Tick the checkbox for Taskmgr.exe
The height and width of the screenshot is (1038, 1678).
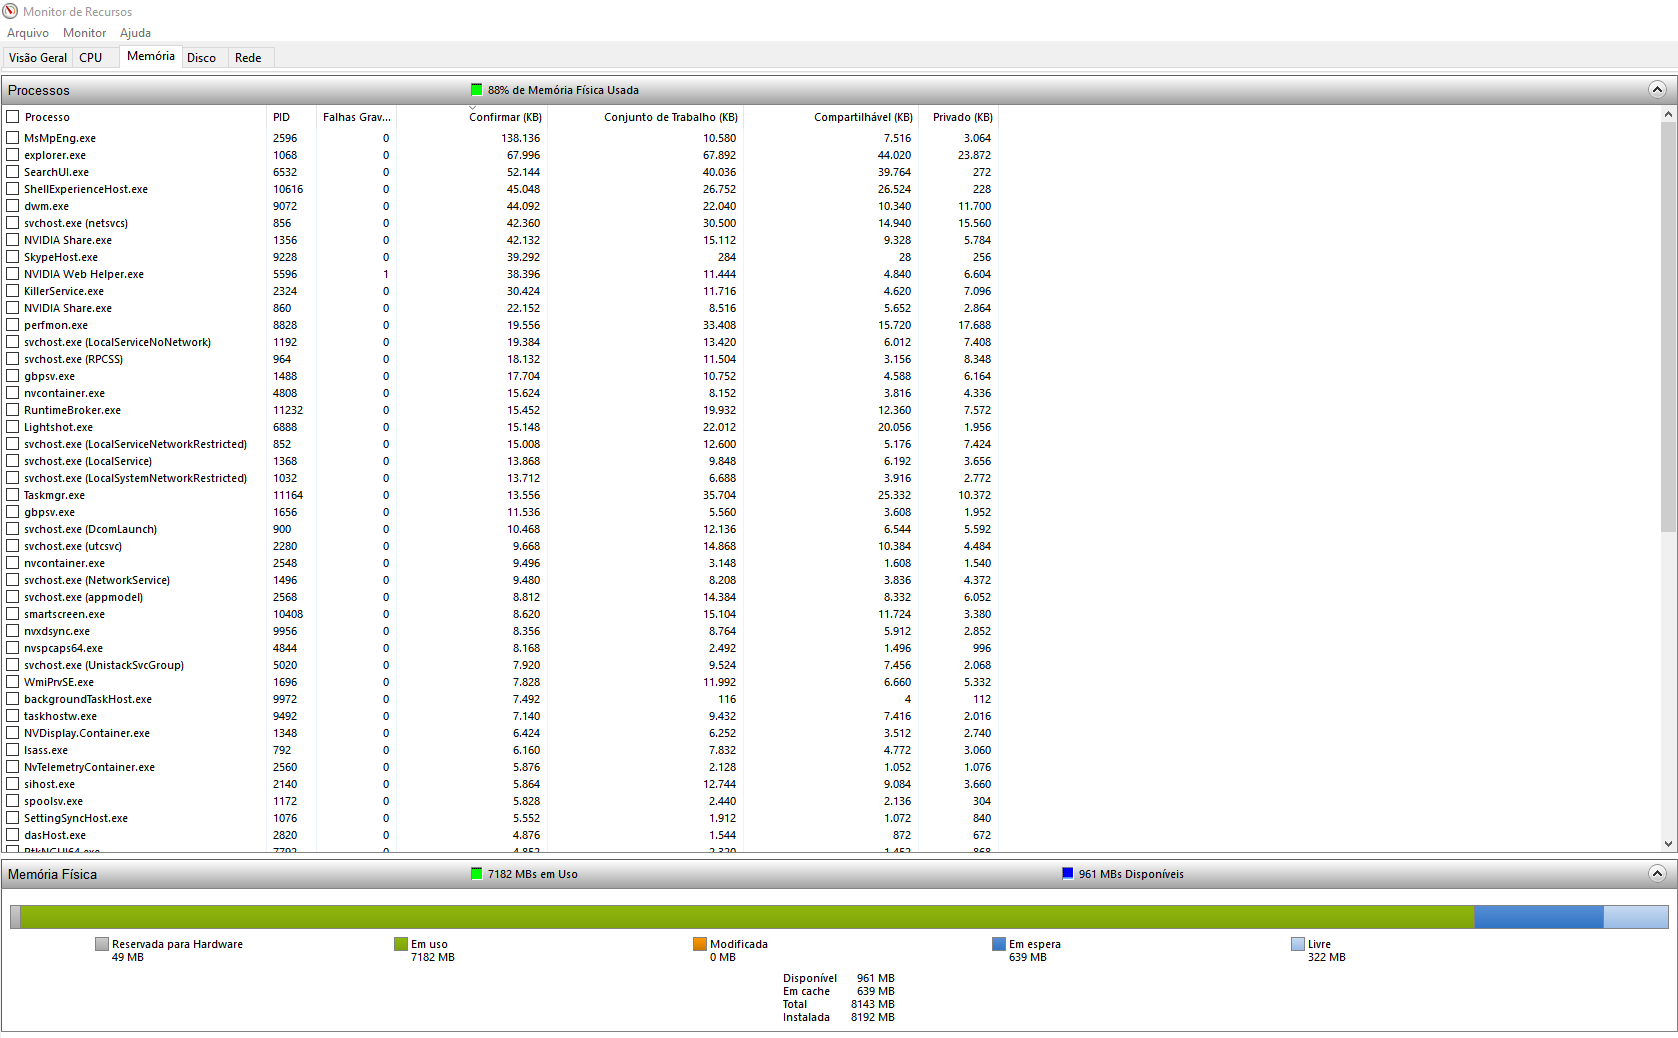click(13, 495)
